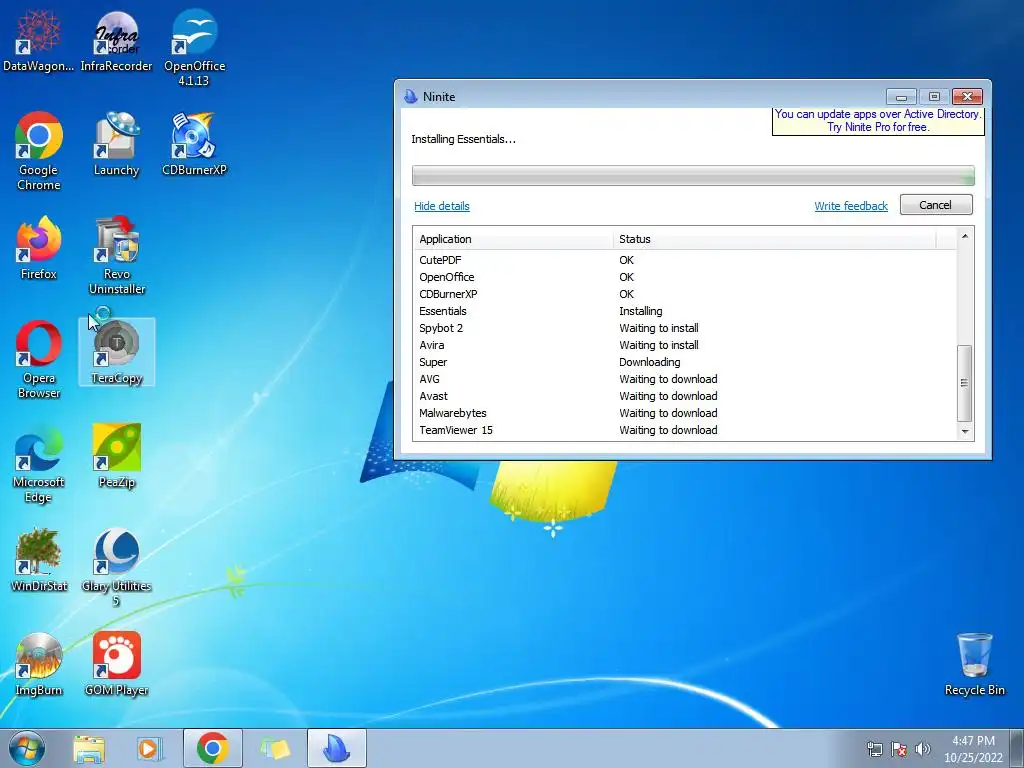Image resolution: width=1024 pixels, height=768 pixels.
Task: Open the Action Center flag icon
Action: pyautogui.click(x=899, y=749)
